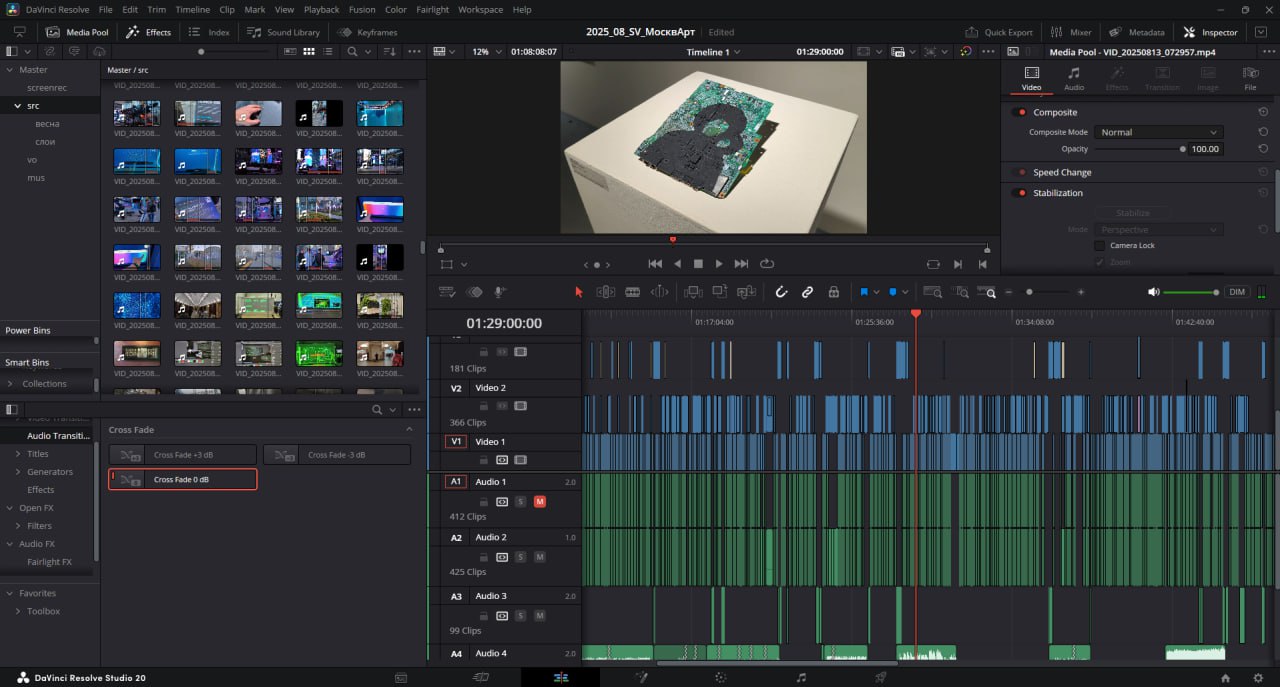Open the Fusion menu
Image resolution: width=1280 pixels, height=687 pixels.
pyautogui.click(x=362, y=9)
